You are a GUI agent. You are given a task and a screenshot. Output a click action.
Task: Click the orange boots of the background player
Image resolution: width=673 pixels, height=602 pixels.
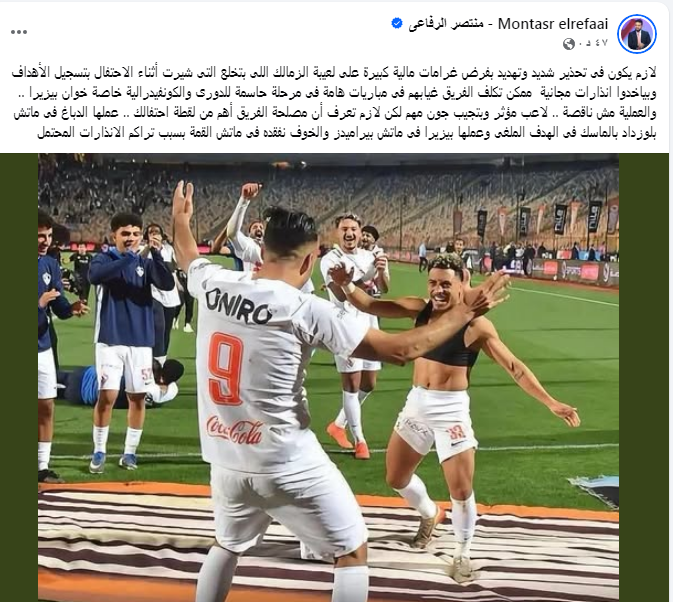pyautogui.click(x=350, y=440)
